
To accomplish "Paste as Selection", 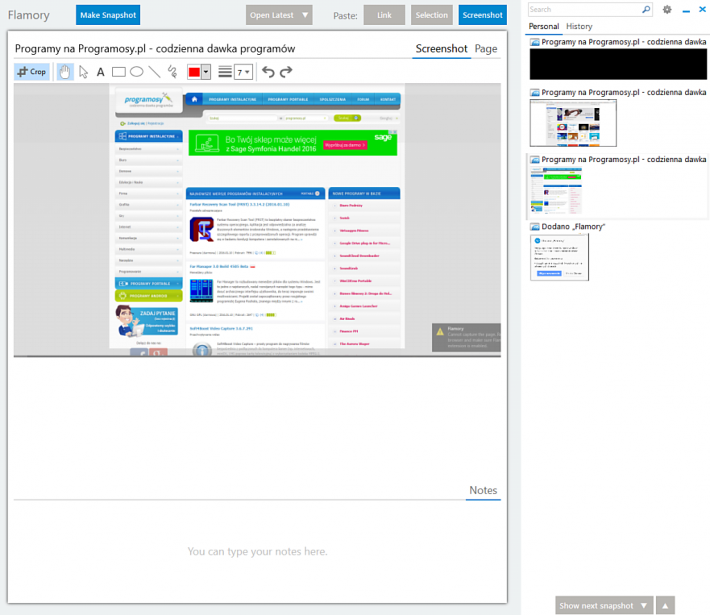I will (432, 15).
